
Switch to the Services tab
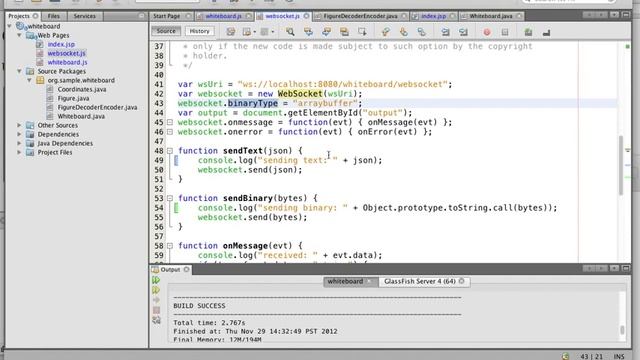tap(84, 16)
